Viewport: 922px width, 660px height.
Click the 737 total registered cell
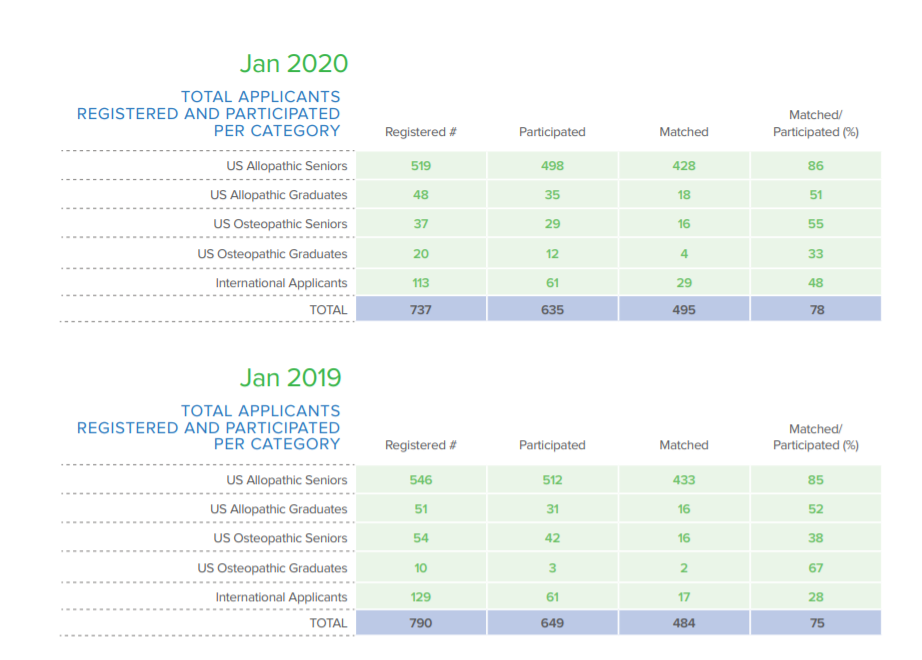pos(421,310)
